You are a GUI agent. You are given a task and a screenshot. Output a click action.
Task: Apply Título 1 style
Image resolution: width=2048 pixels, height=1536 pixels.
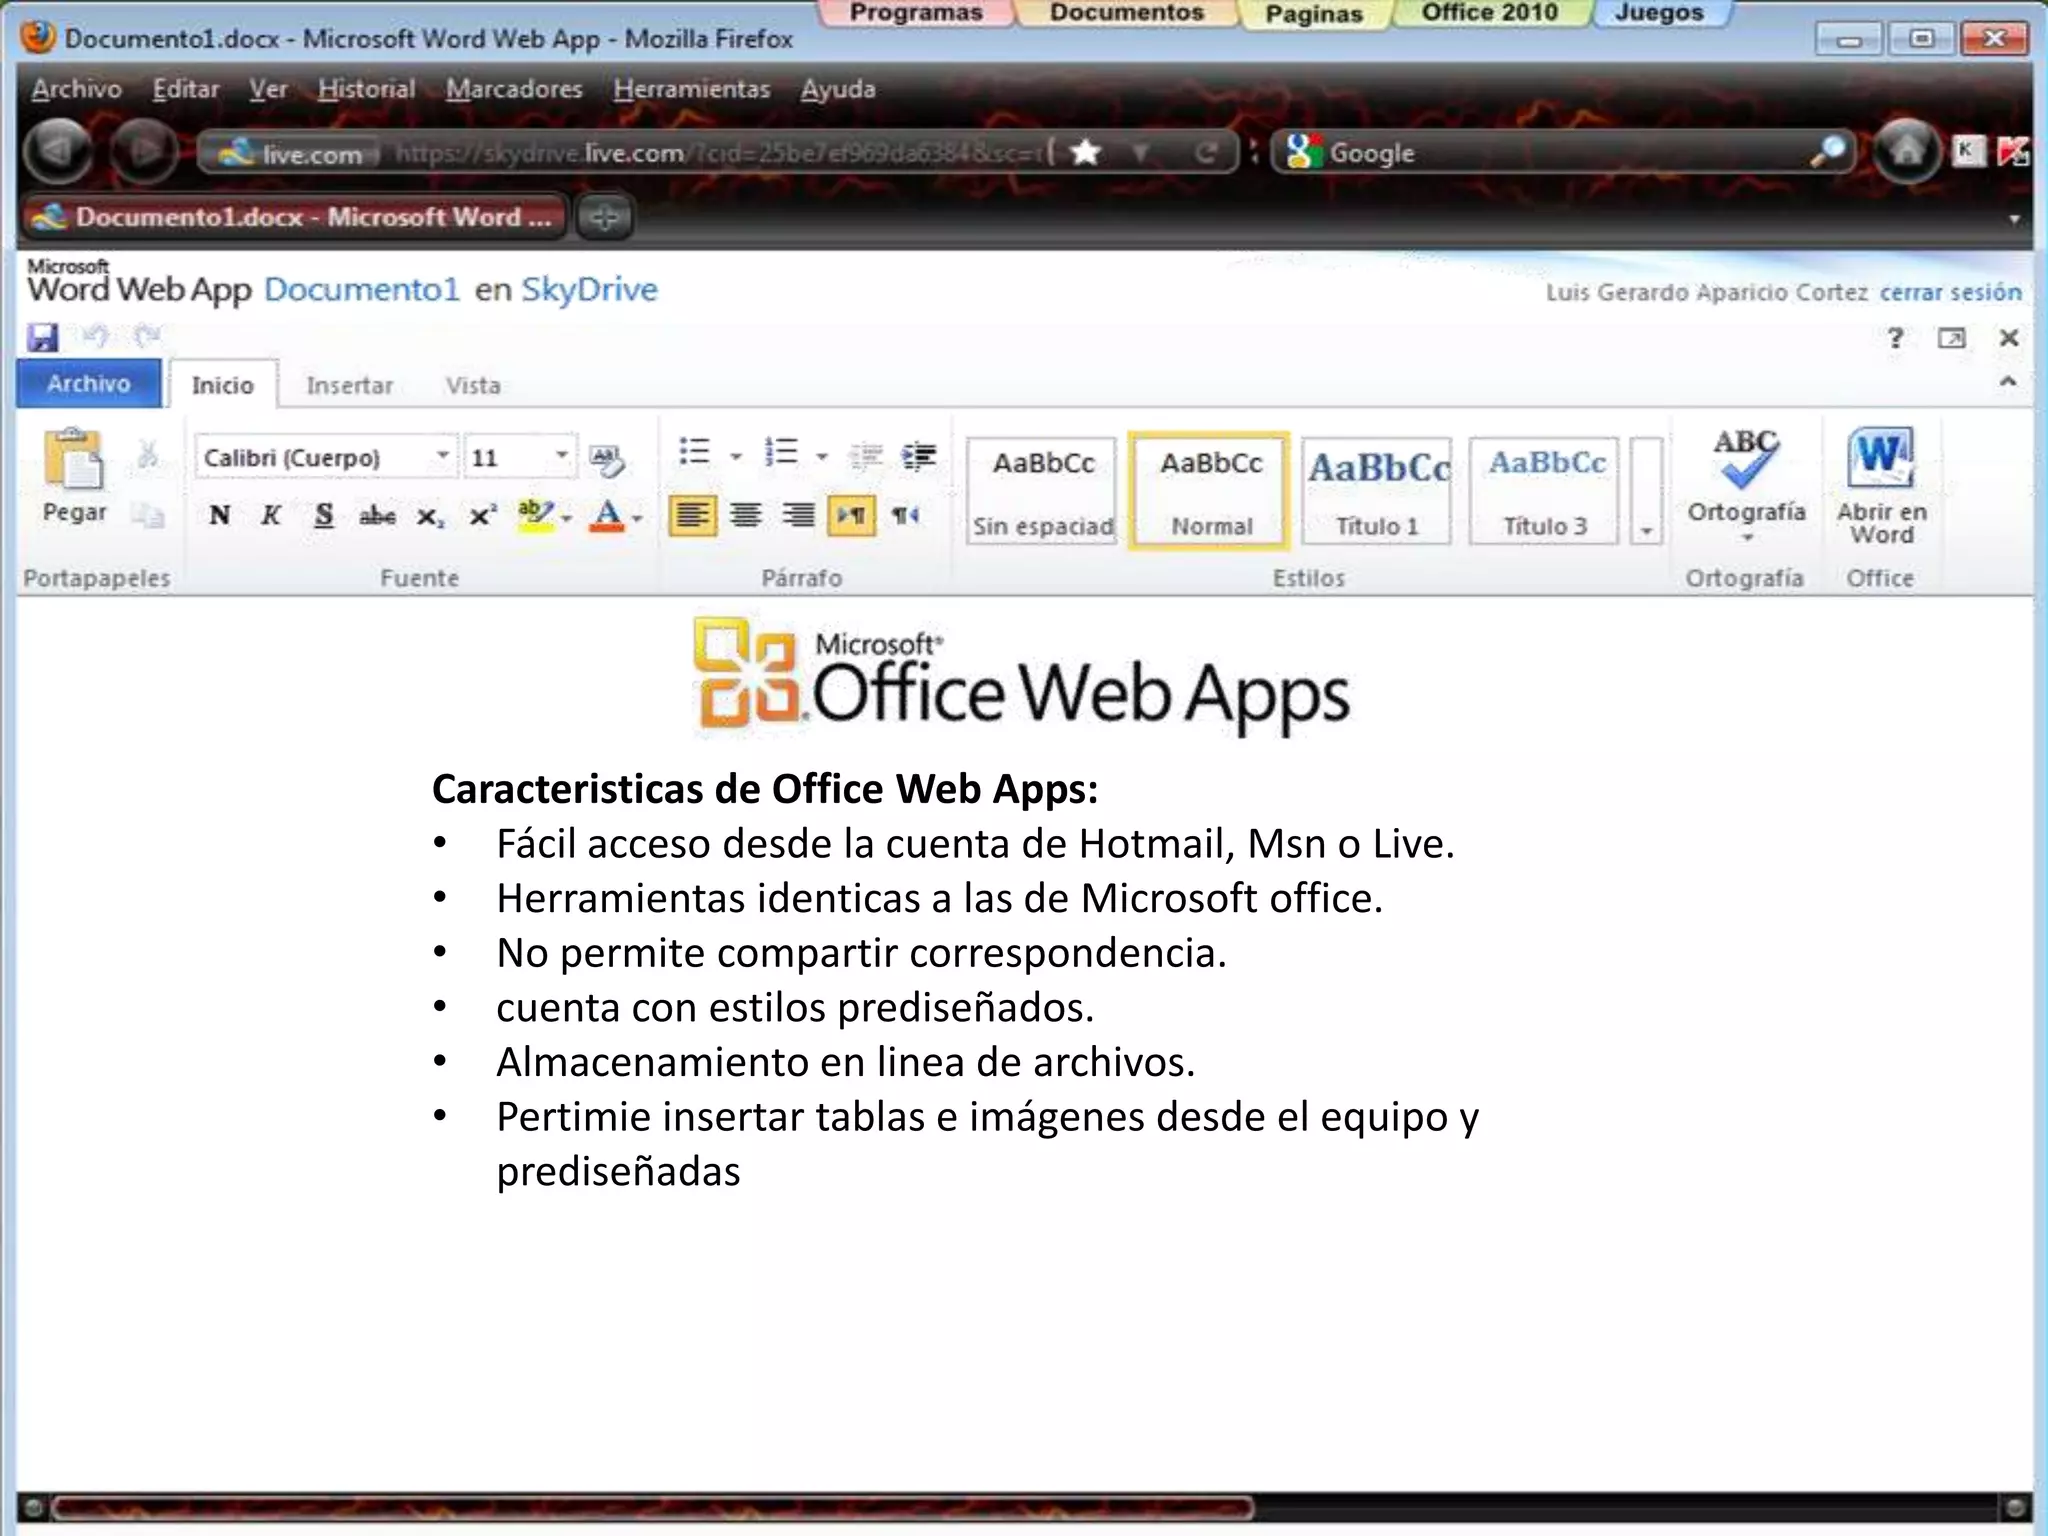pos(1377,491)
